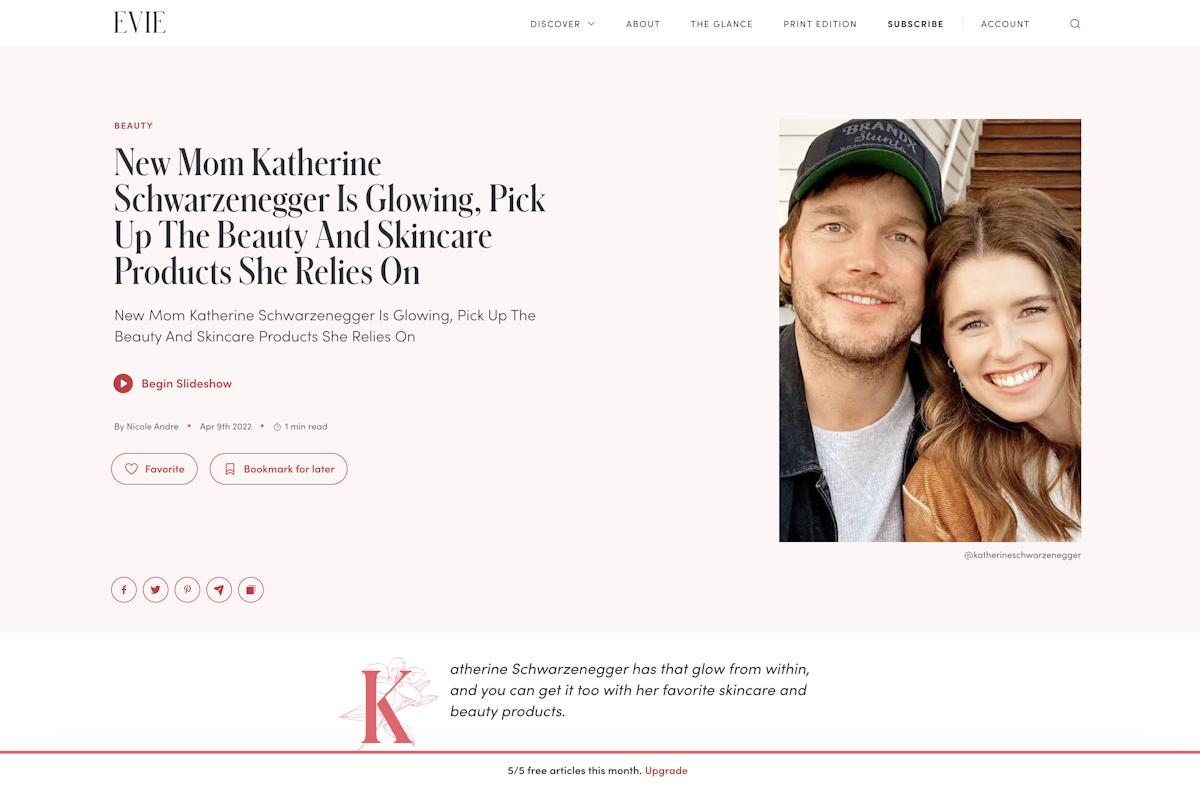Toggle Favorite heart button
The height and width of the screenshot is (790, 1200).
coord(154,469)
